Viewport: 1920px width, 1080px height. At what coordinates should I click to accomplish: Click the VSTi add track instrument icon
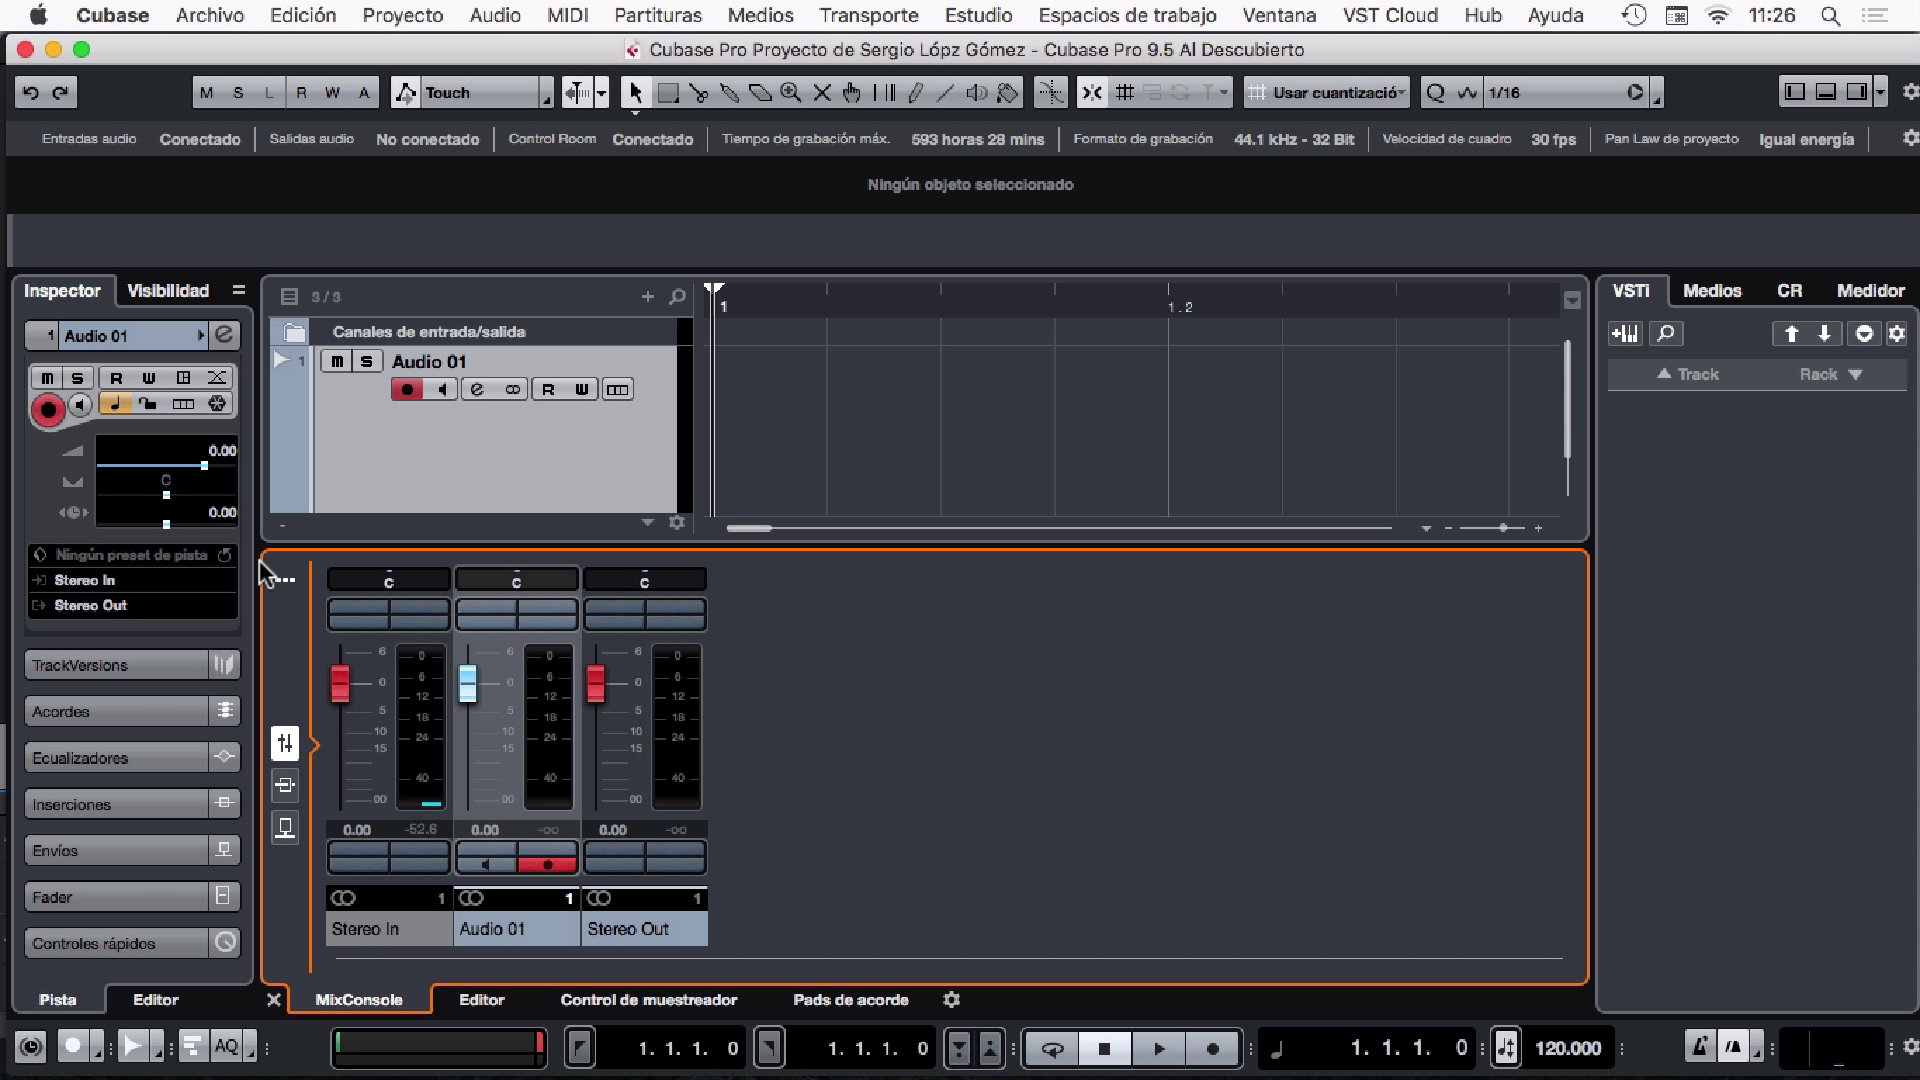pos(1625,334)
